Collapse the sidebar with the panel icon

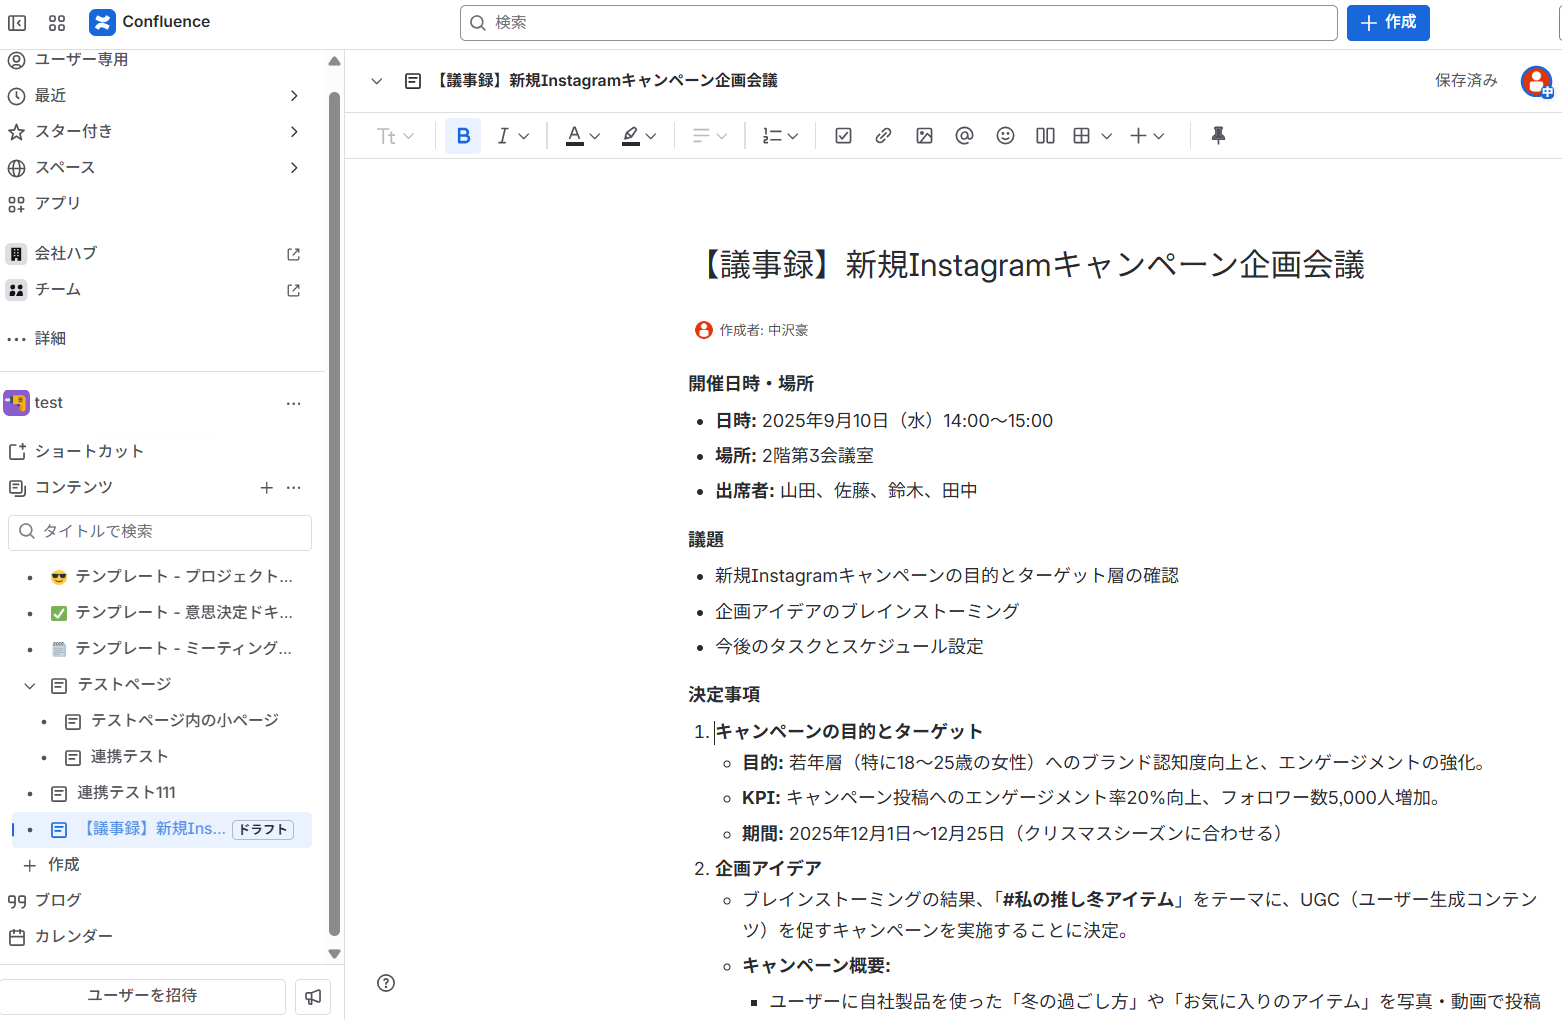tap(17, 22)
